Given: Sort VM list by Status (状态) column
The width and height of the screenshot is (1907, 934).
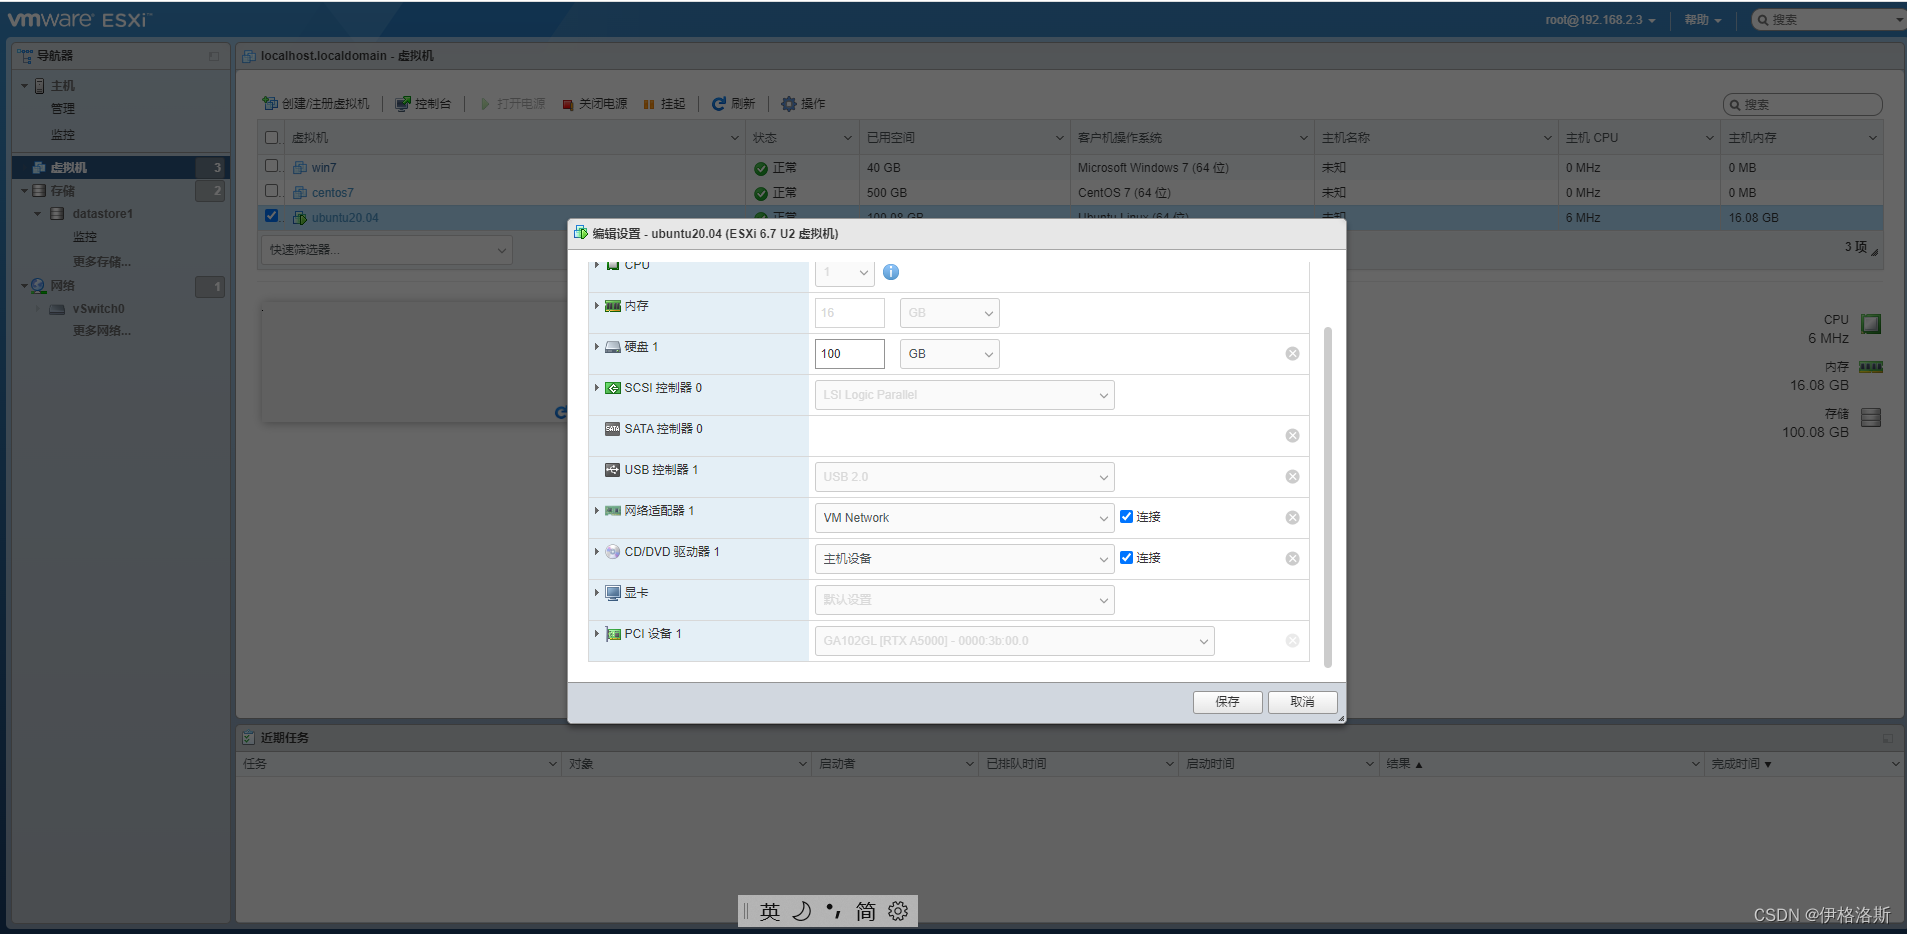Looking at the screenshot, I should coord(803,138).
